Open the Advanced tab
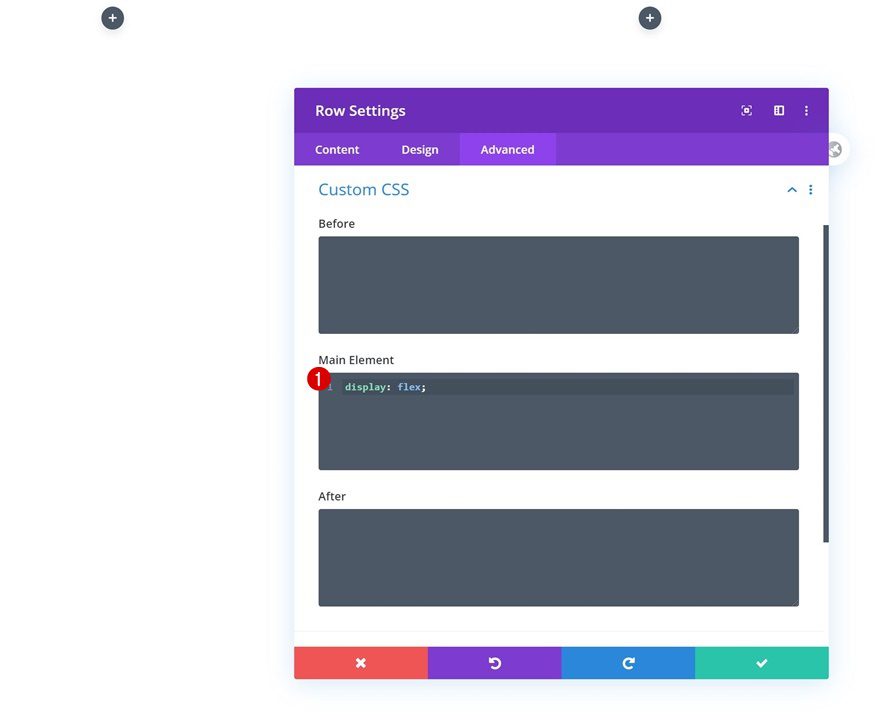This screenshot has width=880, height=720. (x=506, y=149)
